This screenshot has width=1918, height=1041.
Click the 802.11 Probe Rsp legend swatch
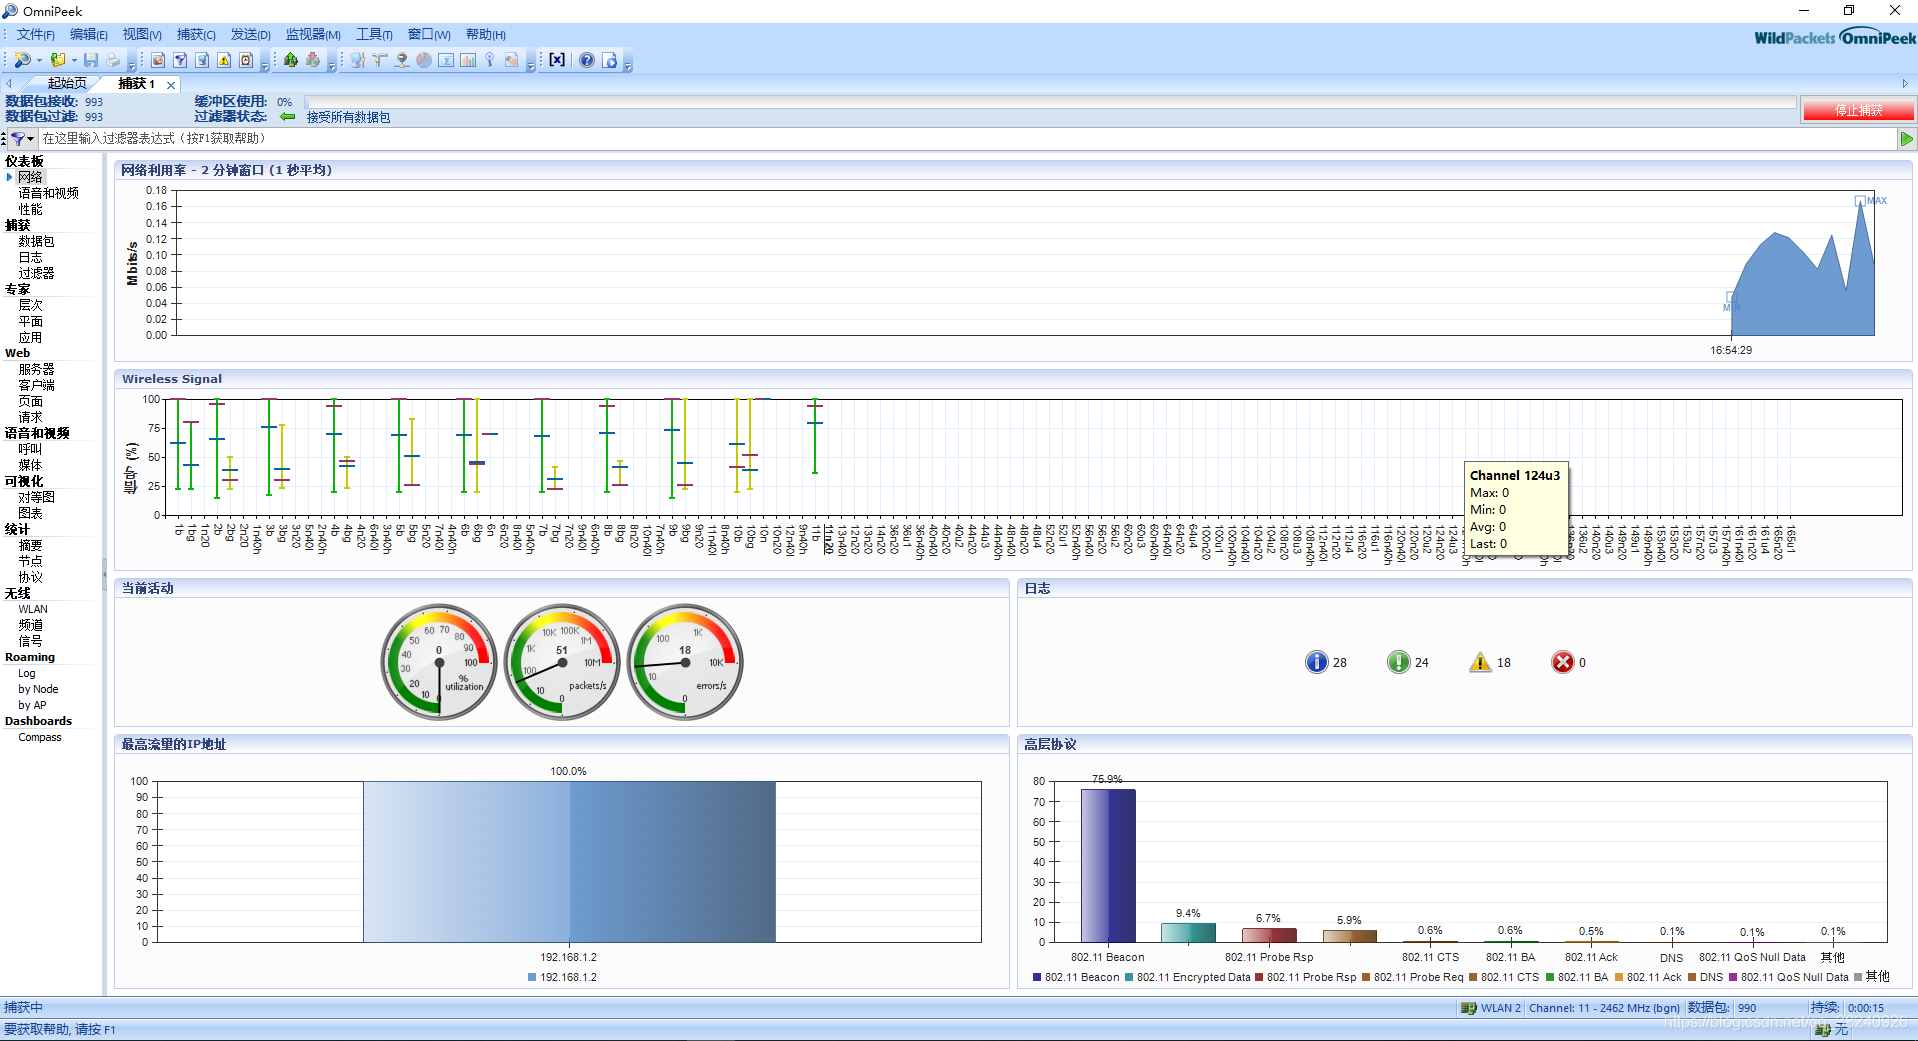1259,977
